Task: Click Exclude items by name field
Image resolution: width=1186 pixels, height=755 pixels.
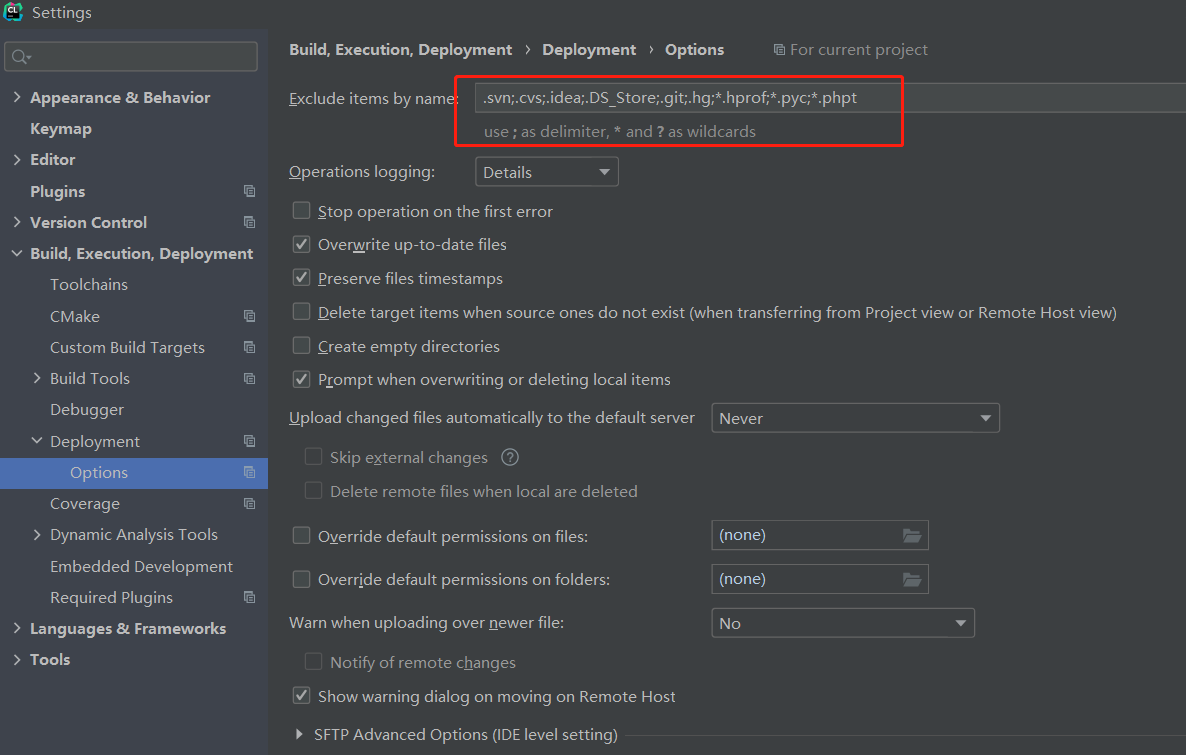Action: pos(830,98)
